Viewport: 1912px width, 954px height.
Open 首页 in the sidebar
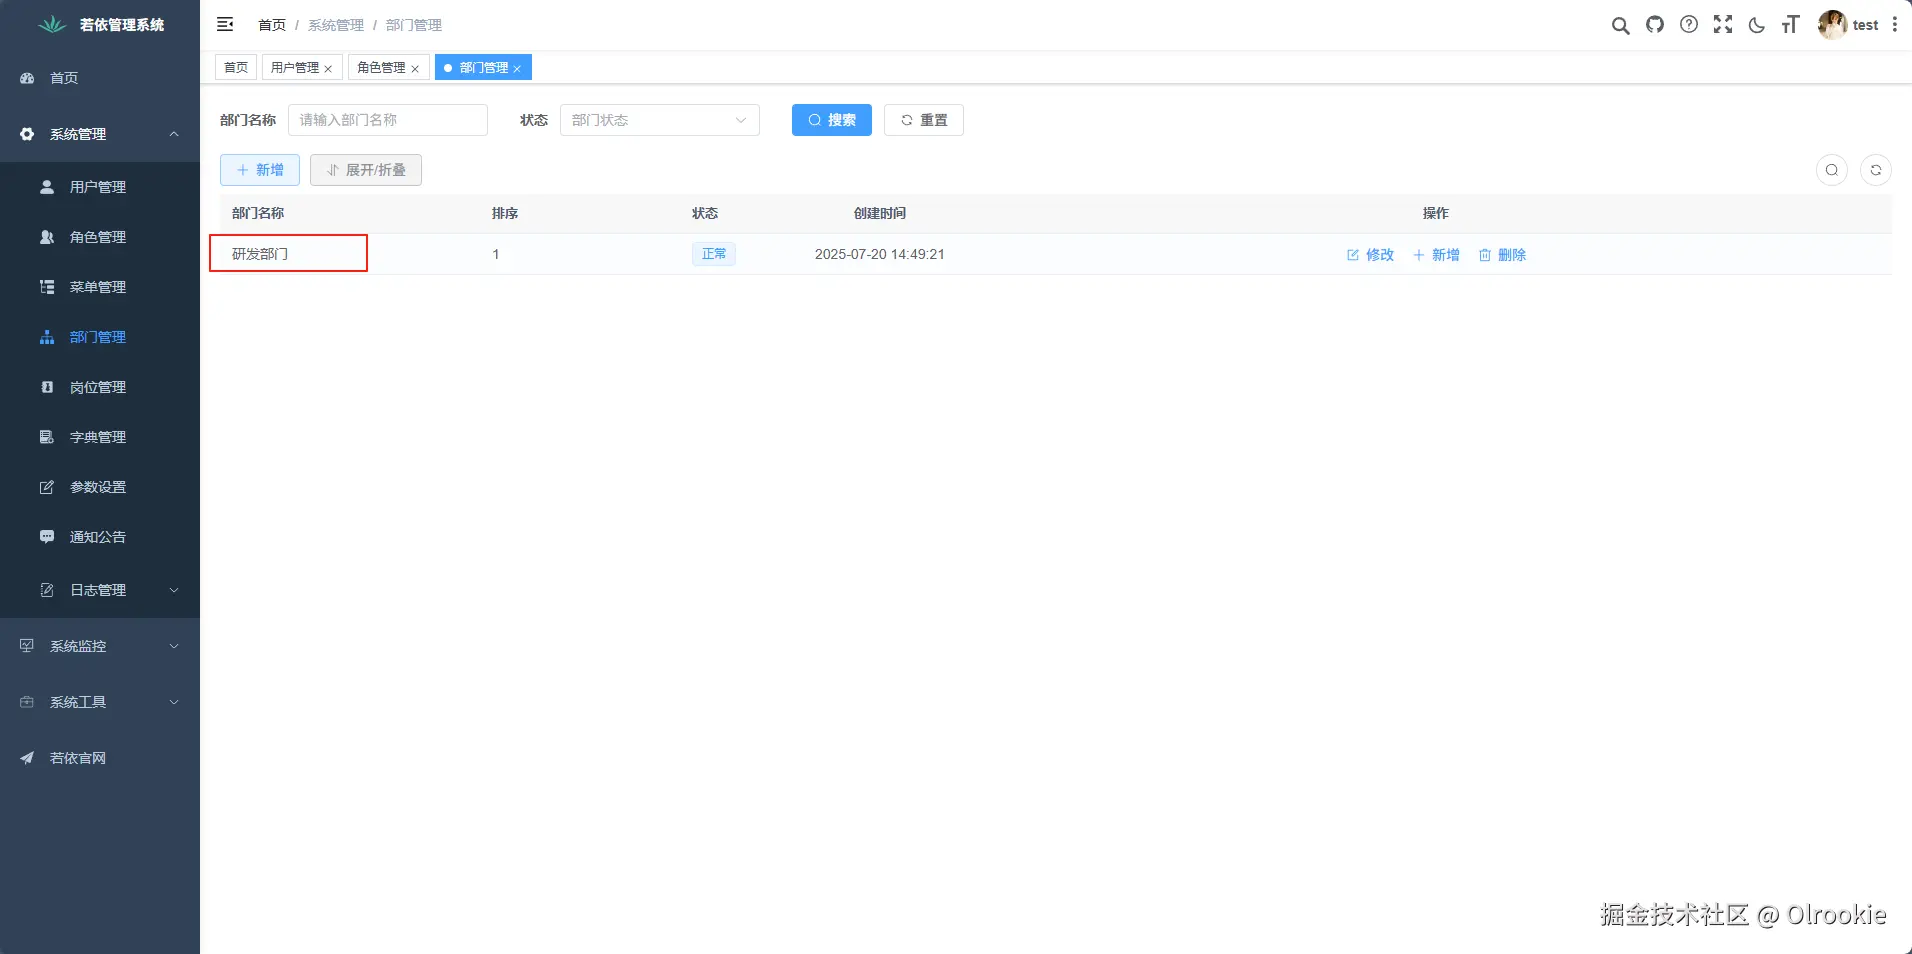(x=100, y=78)
